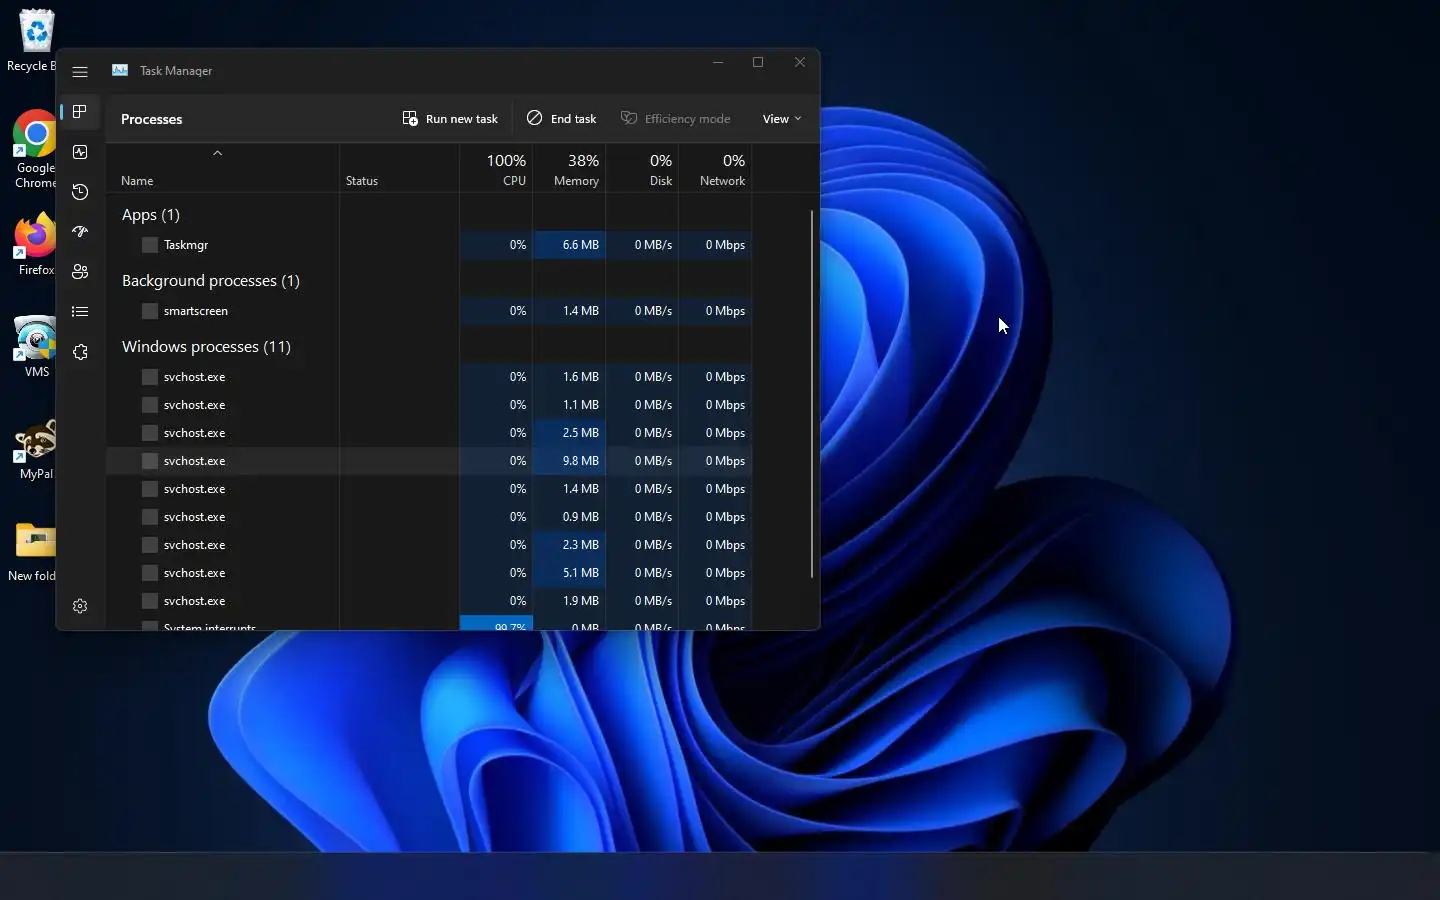Select svchost.exe row using 0.9 MB
Image resolution: width=1440 pixels, height=900 pixels.
pyautogui.click(x=429, y=517)
